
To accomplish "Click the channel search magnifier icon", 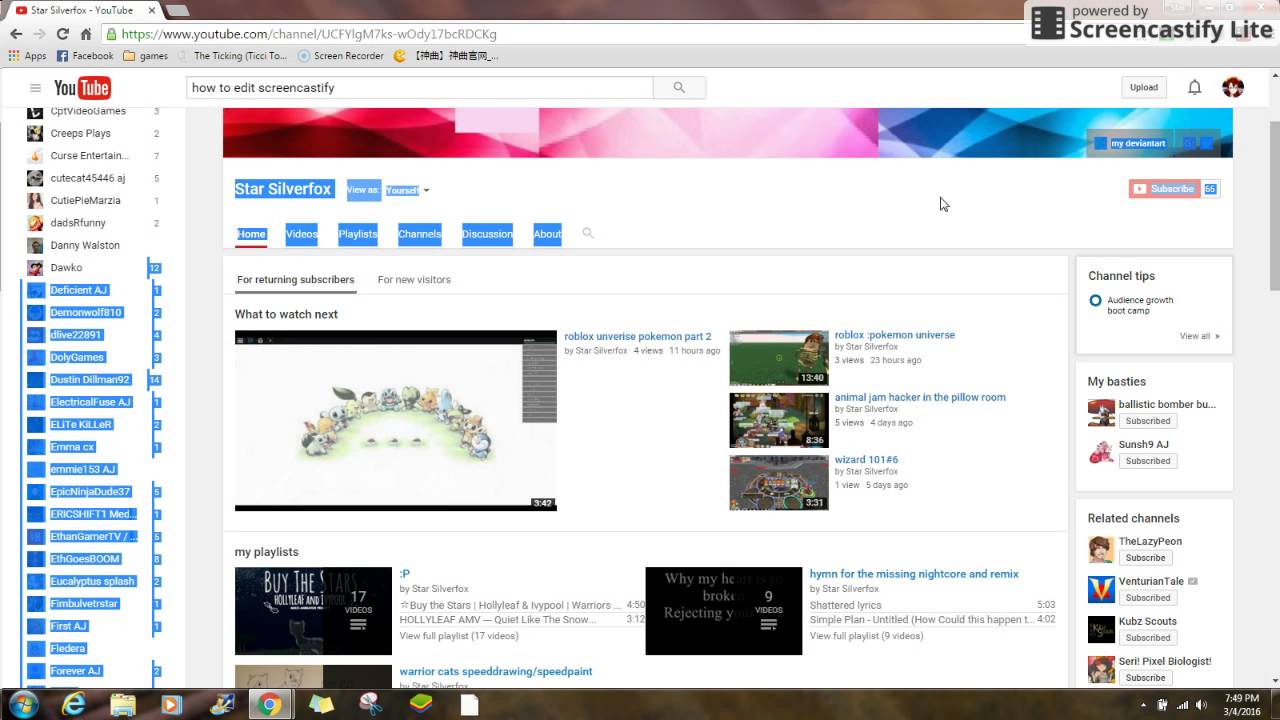I will [x=588, y=233].
